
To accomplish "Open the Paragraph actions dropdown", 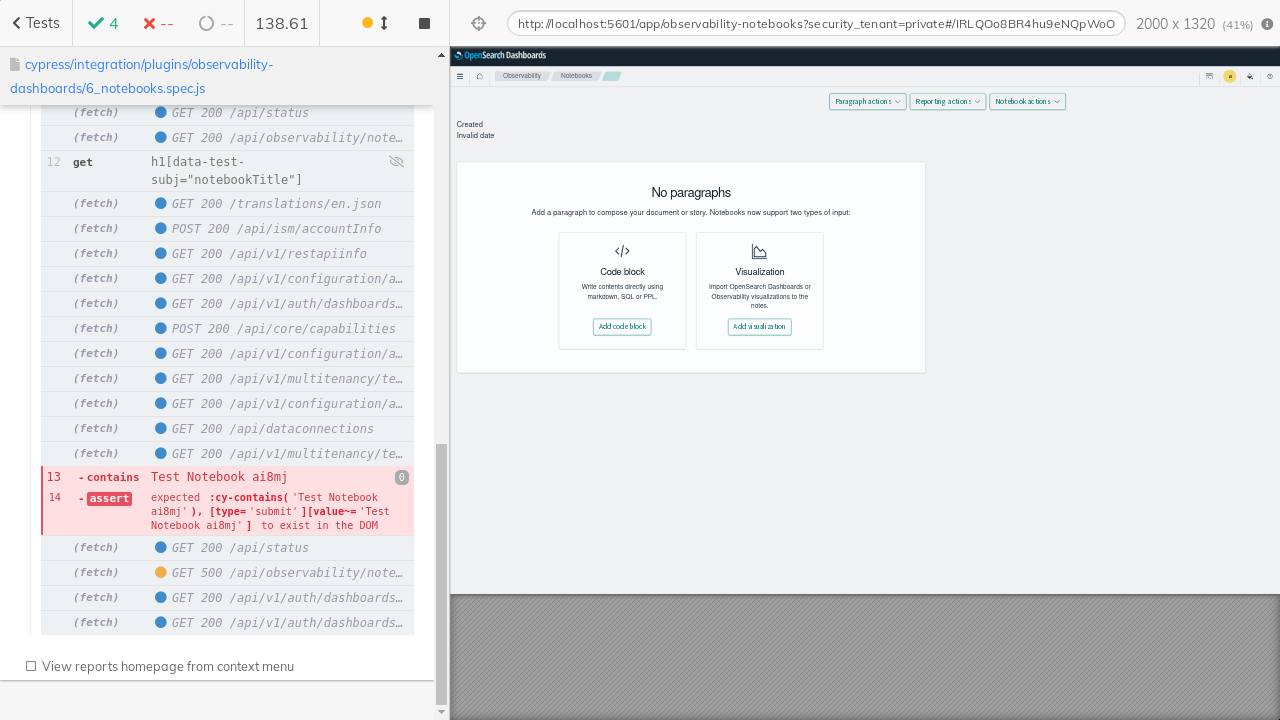I will click(867, 101).
